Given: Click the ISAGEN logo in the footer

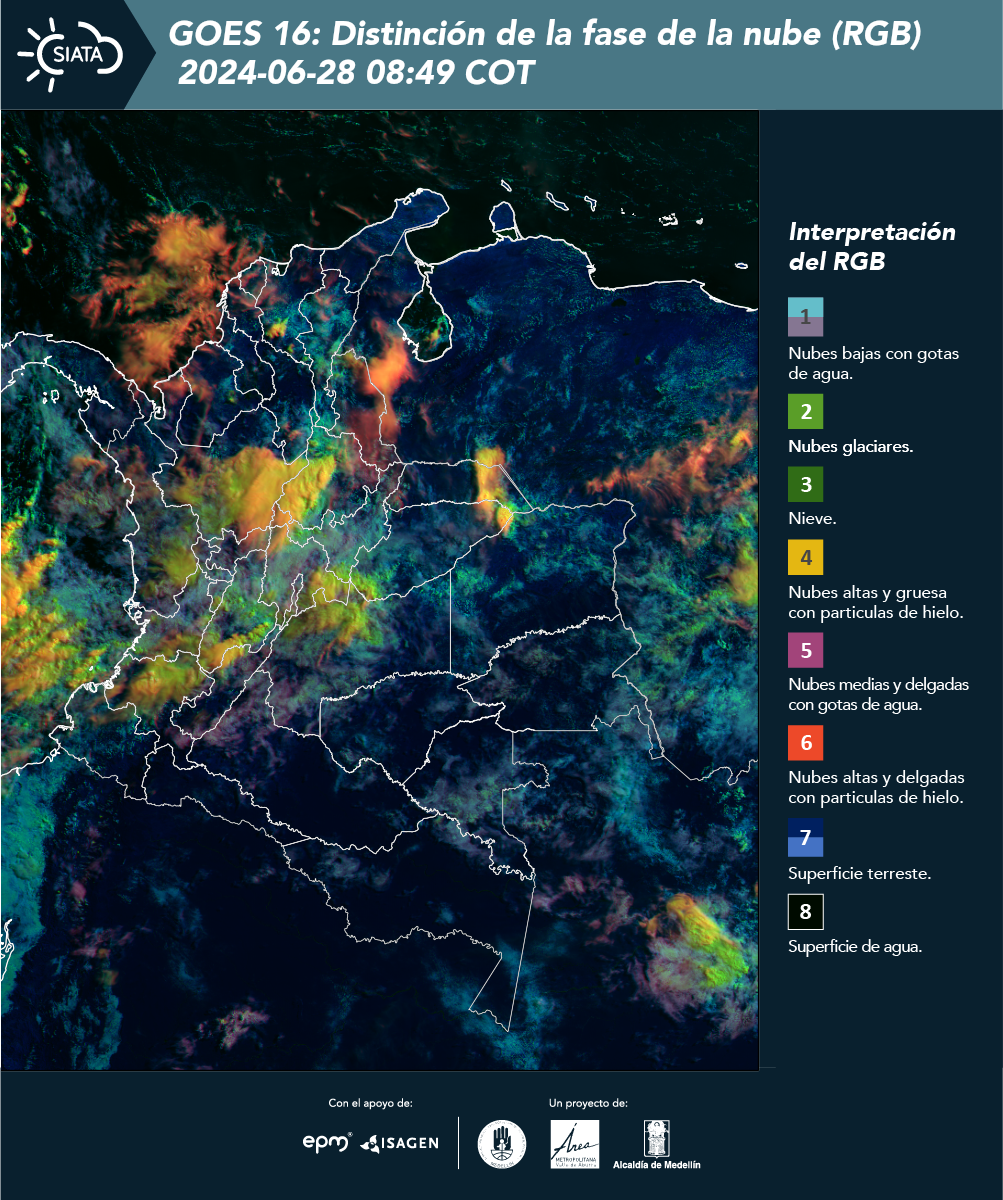Looking at the screenshot, I should coord(399,1143).
